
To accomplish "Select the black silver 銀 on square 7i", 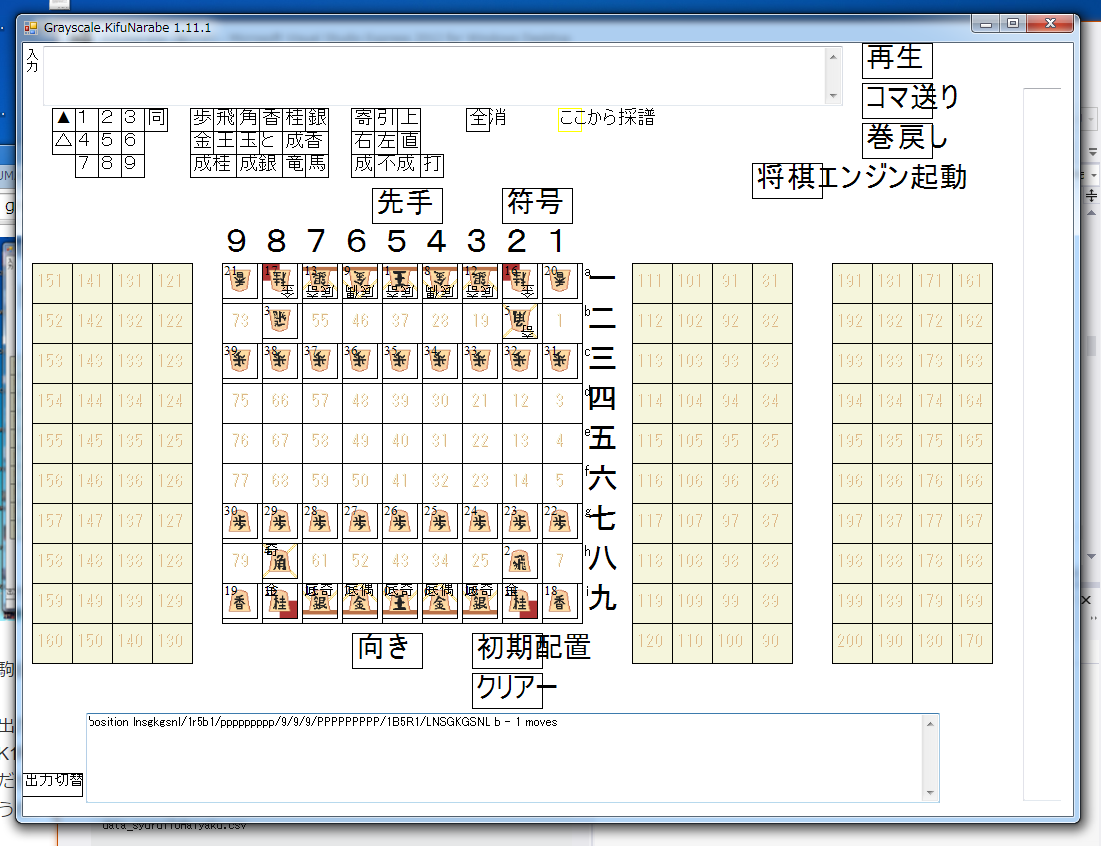I will pos(320,601).
